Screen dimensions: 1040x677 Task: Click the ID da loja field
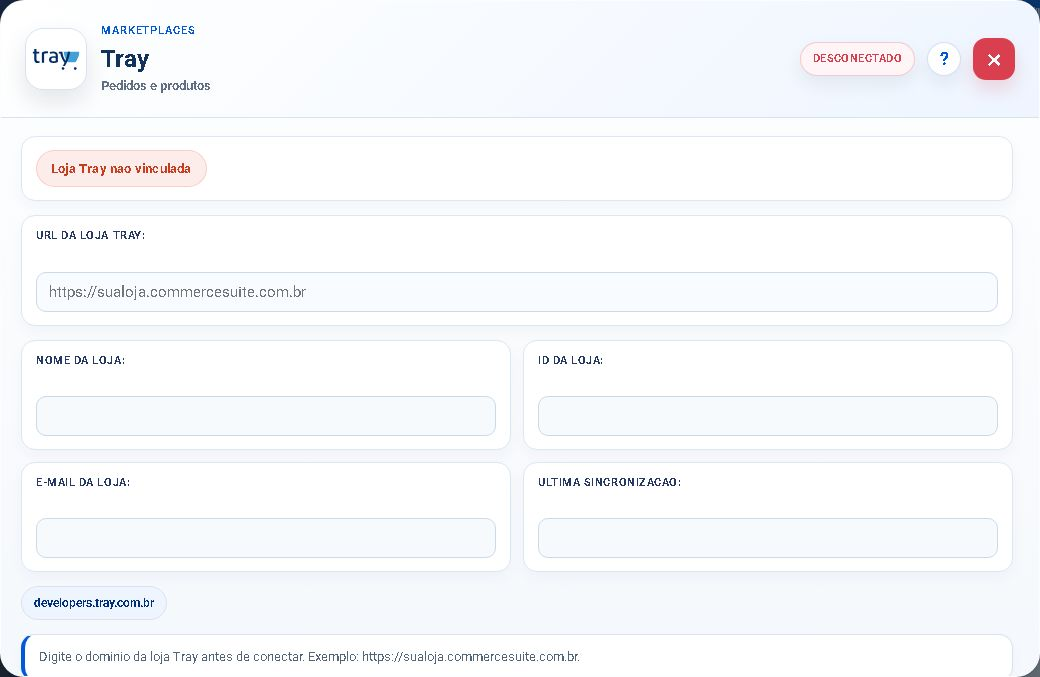click(767, 416)
